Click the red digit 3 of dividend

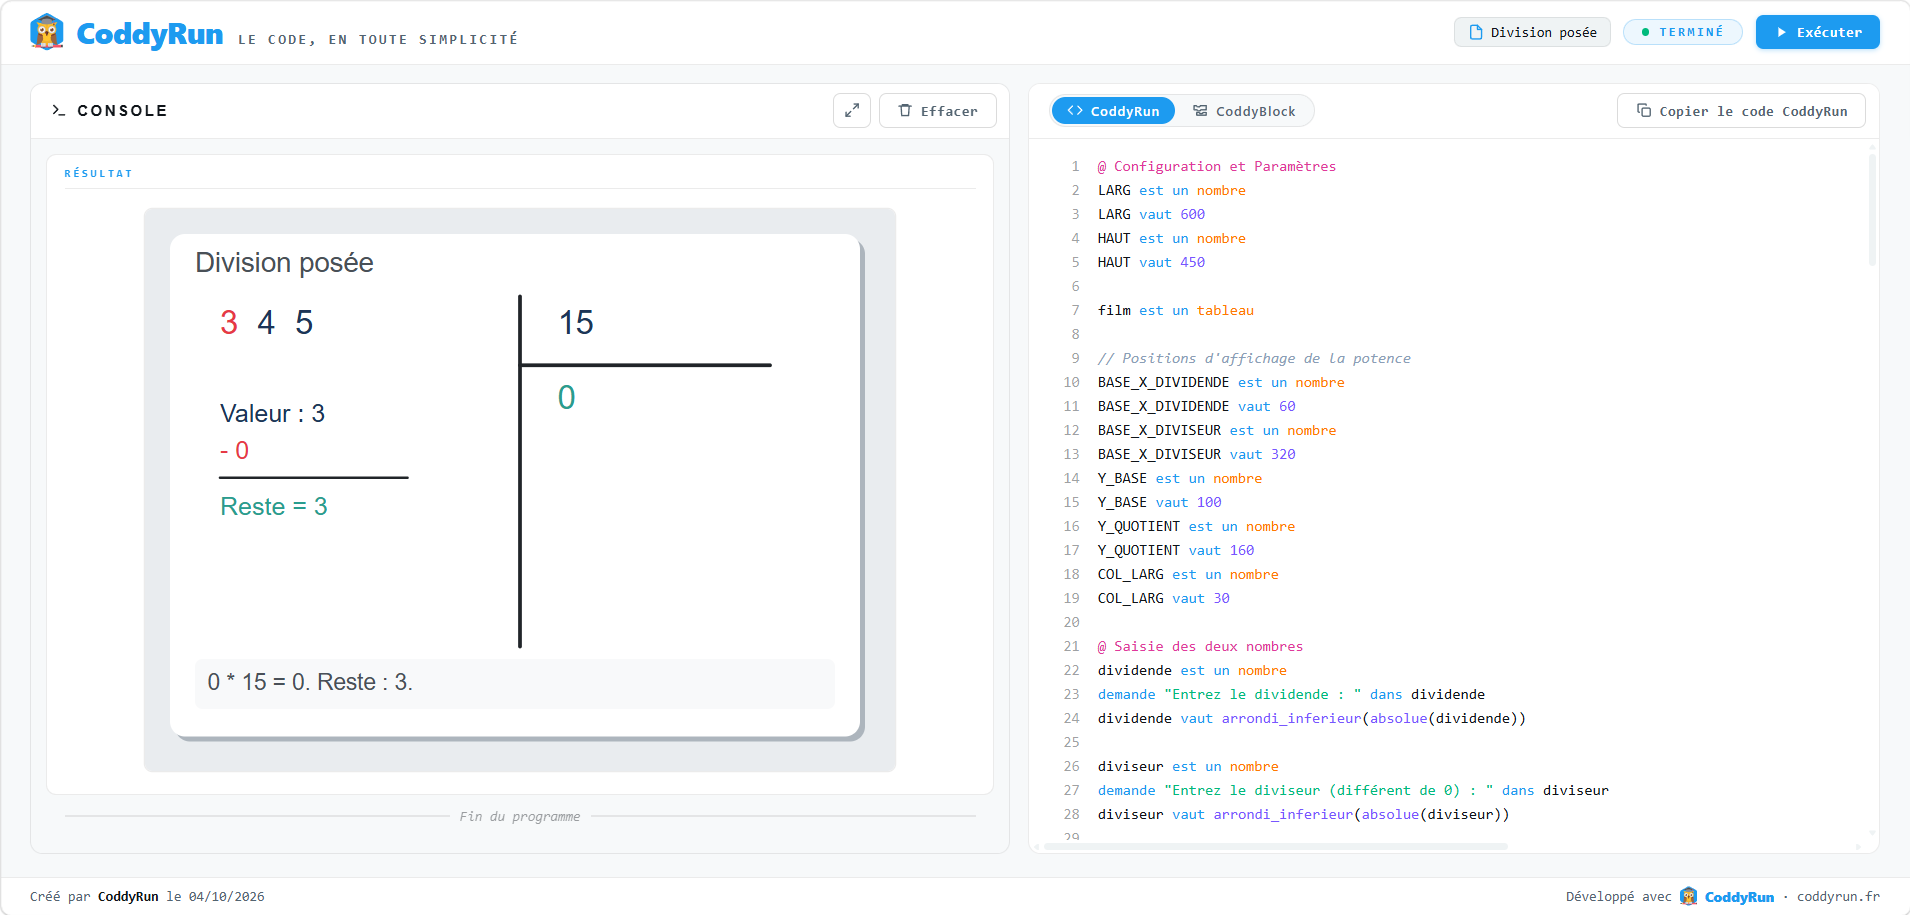tap(229, 322)
